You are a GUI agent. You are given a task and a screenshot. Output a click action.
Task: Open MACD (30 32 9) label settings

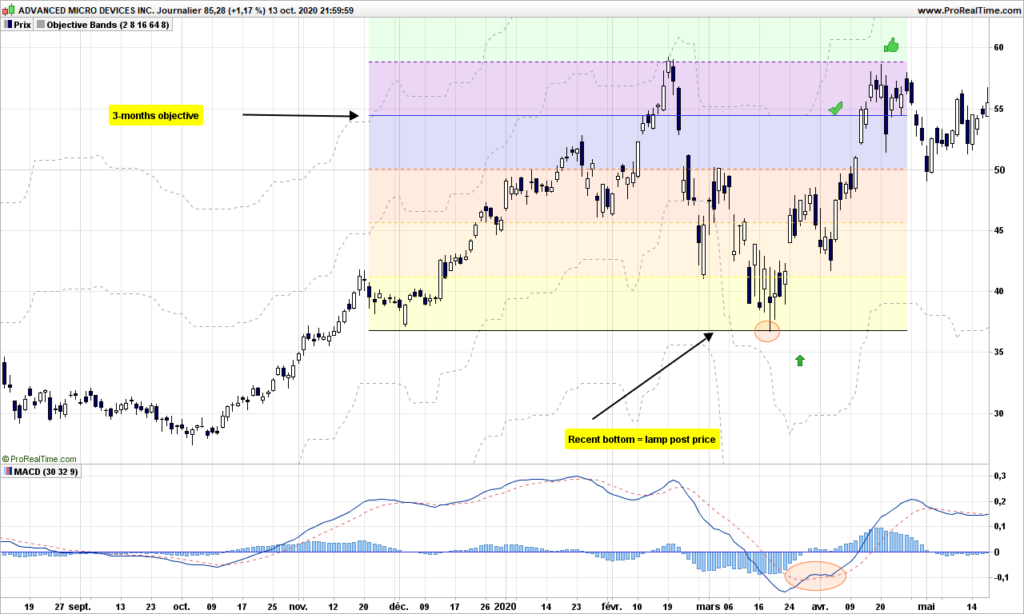46,472
